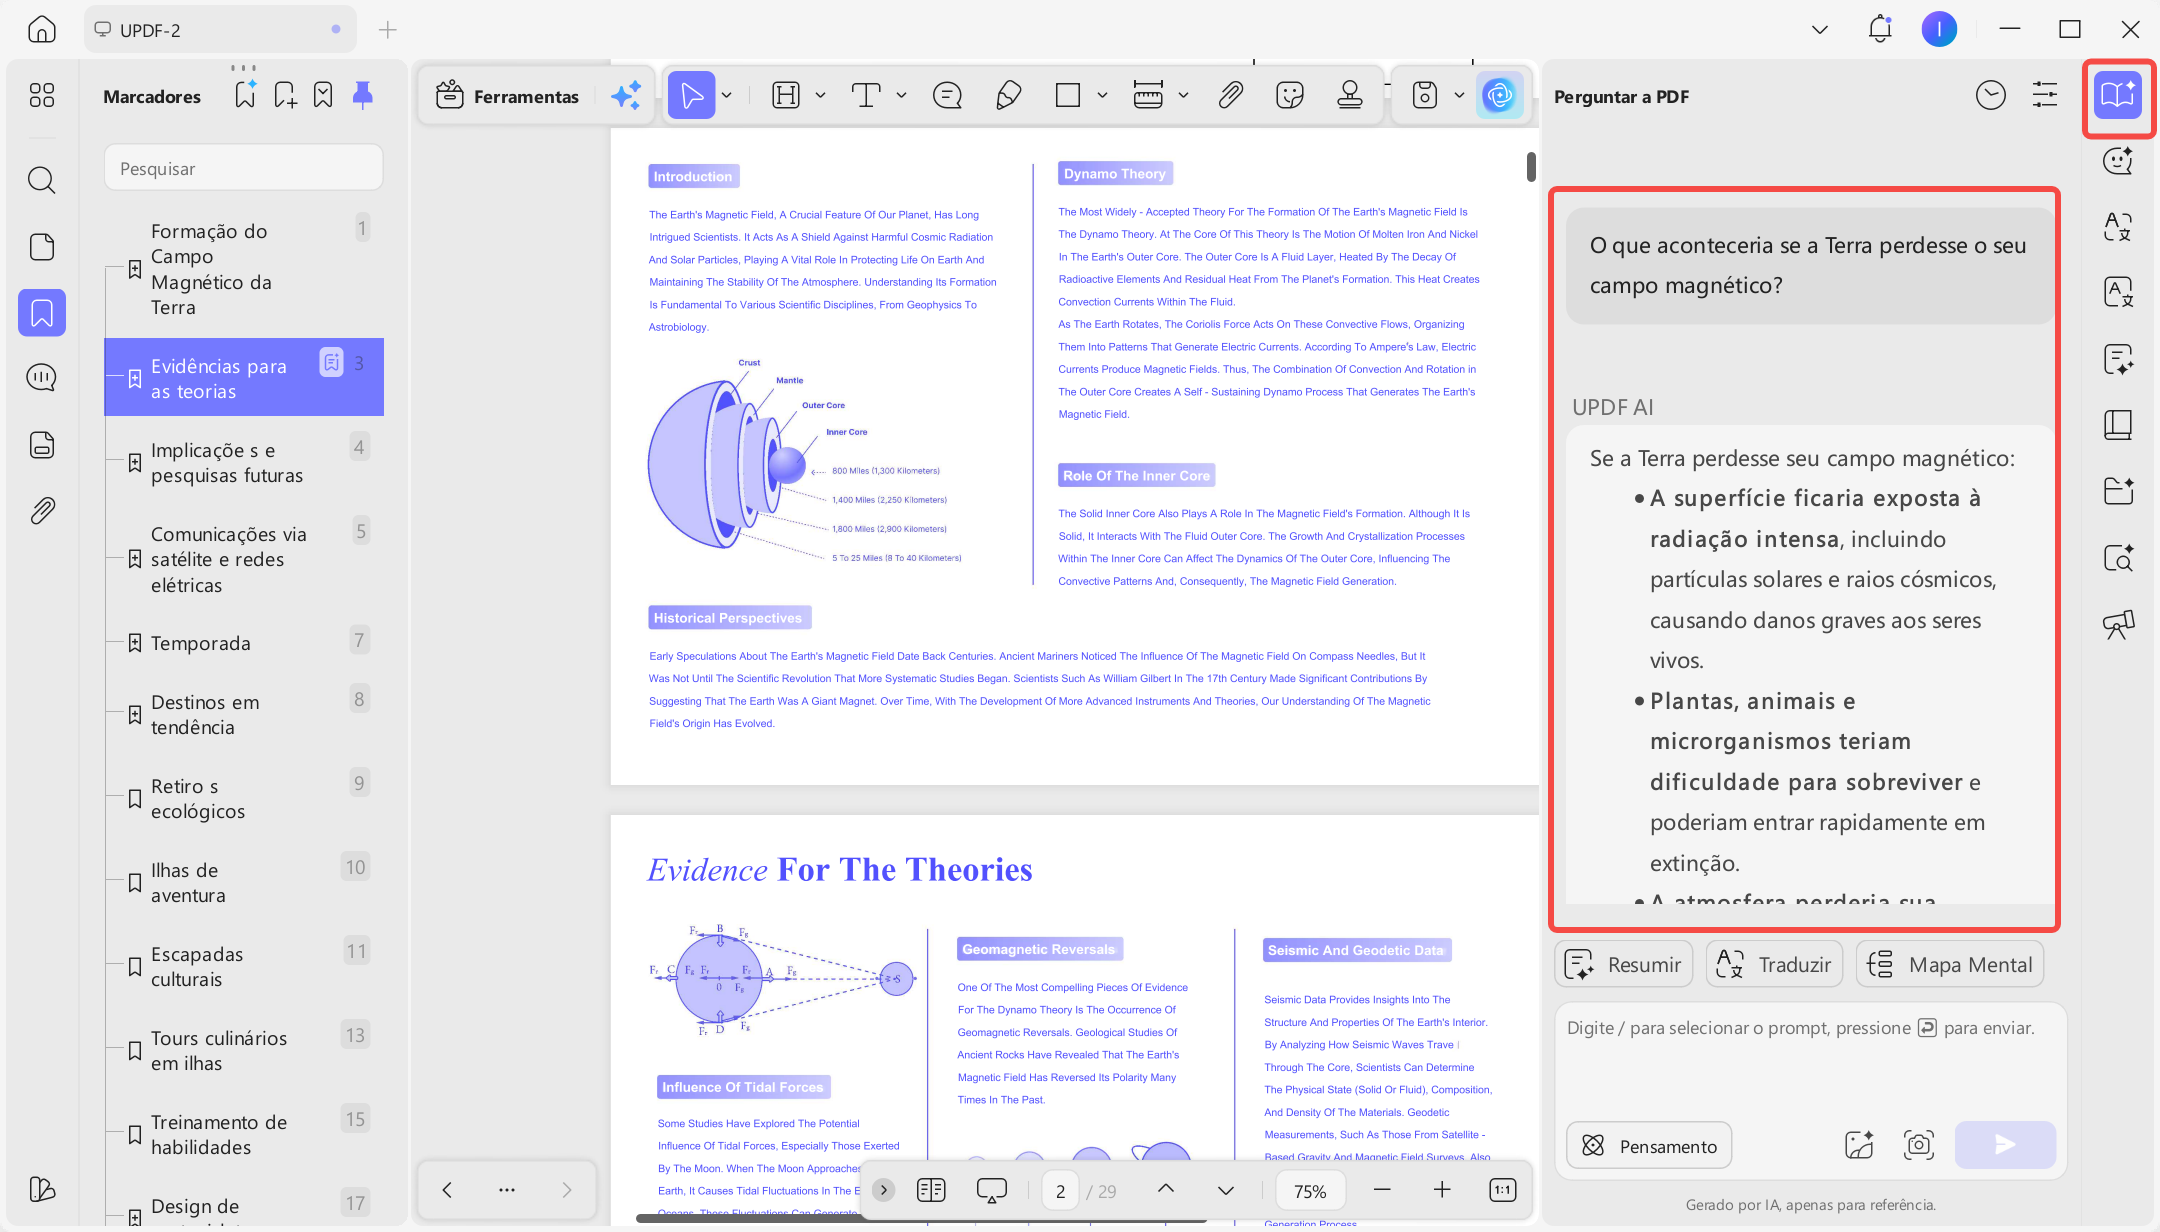This screenshot has width=2160, height=1232.
Task: Expand the rectangle shape tool dropdown
Action: coord(1102,96)
